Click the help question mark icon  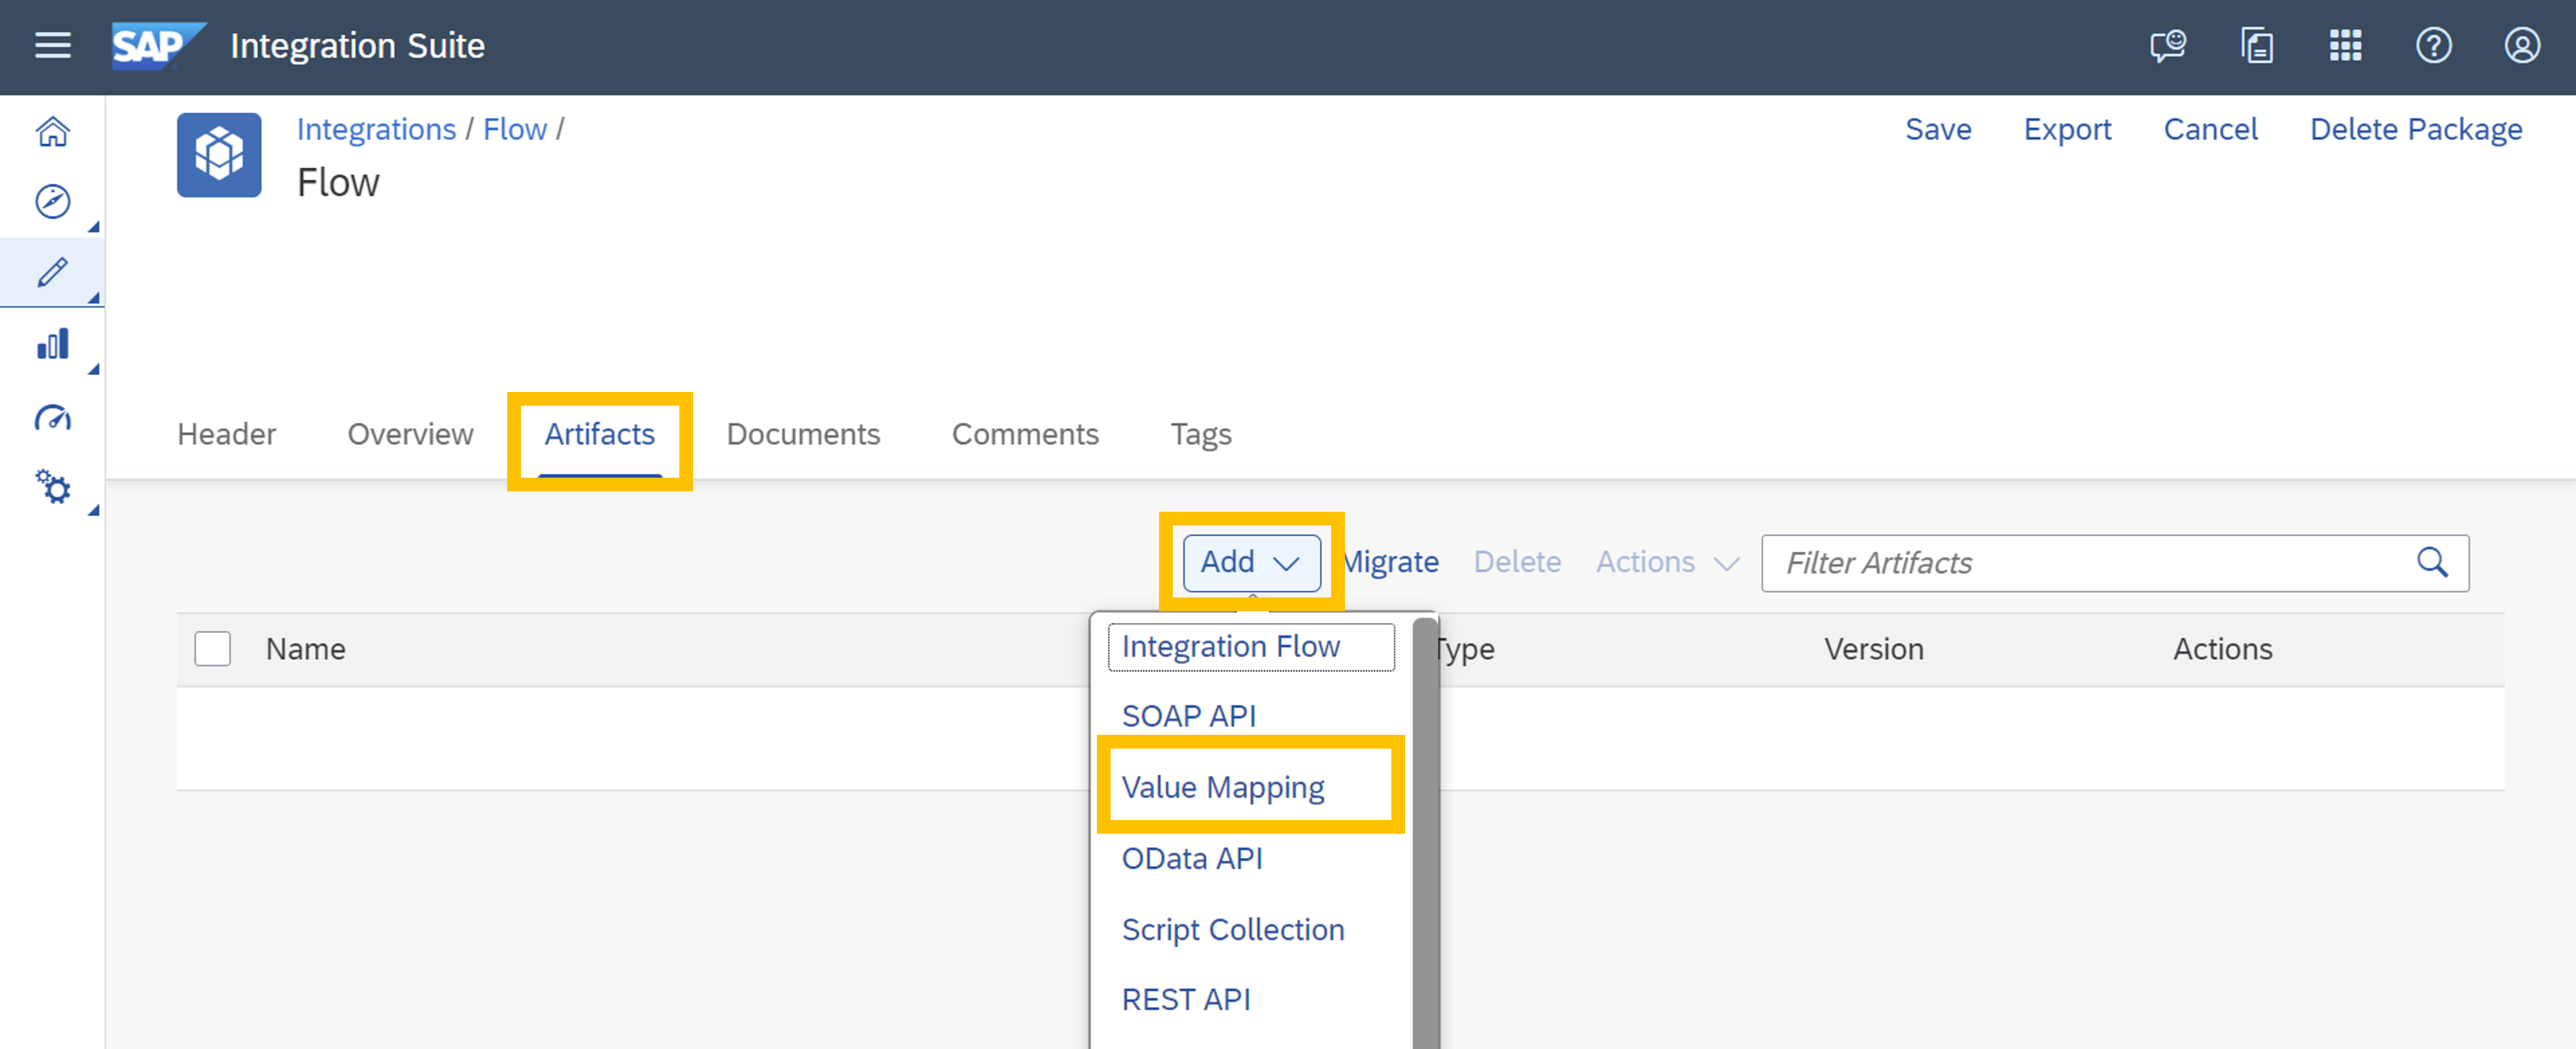coord(2433,46)
